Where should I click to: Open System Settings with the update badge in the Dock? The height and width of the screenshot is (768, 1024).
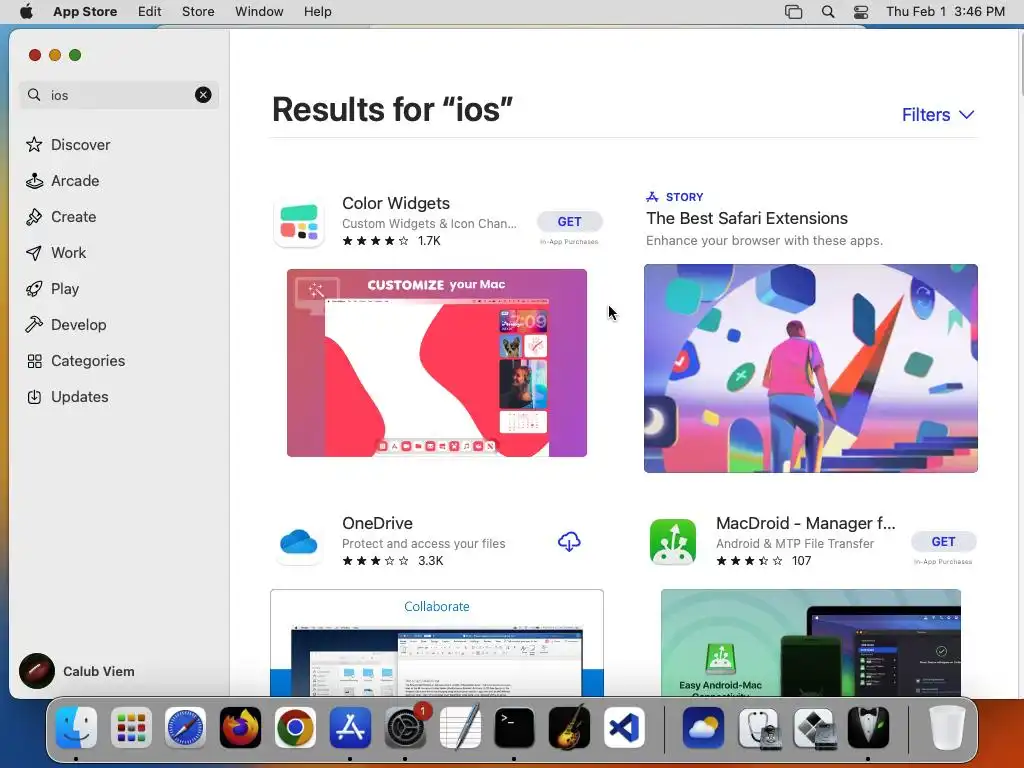pos(405,728)
